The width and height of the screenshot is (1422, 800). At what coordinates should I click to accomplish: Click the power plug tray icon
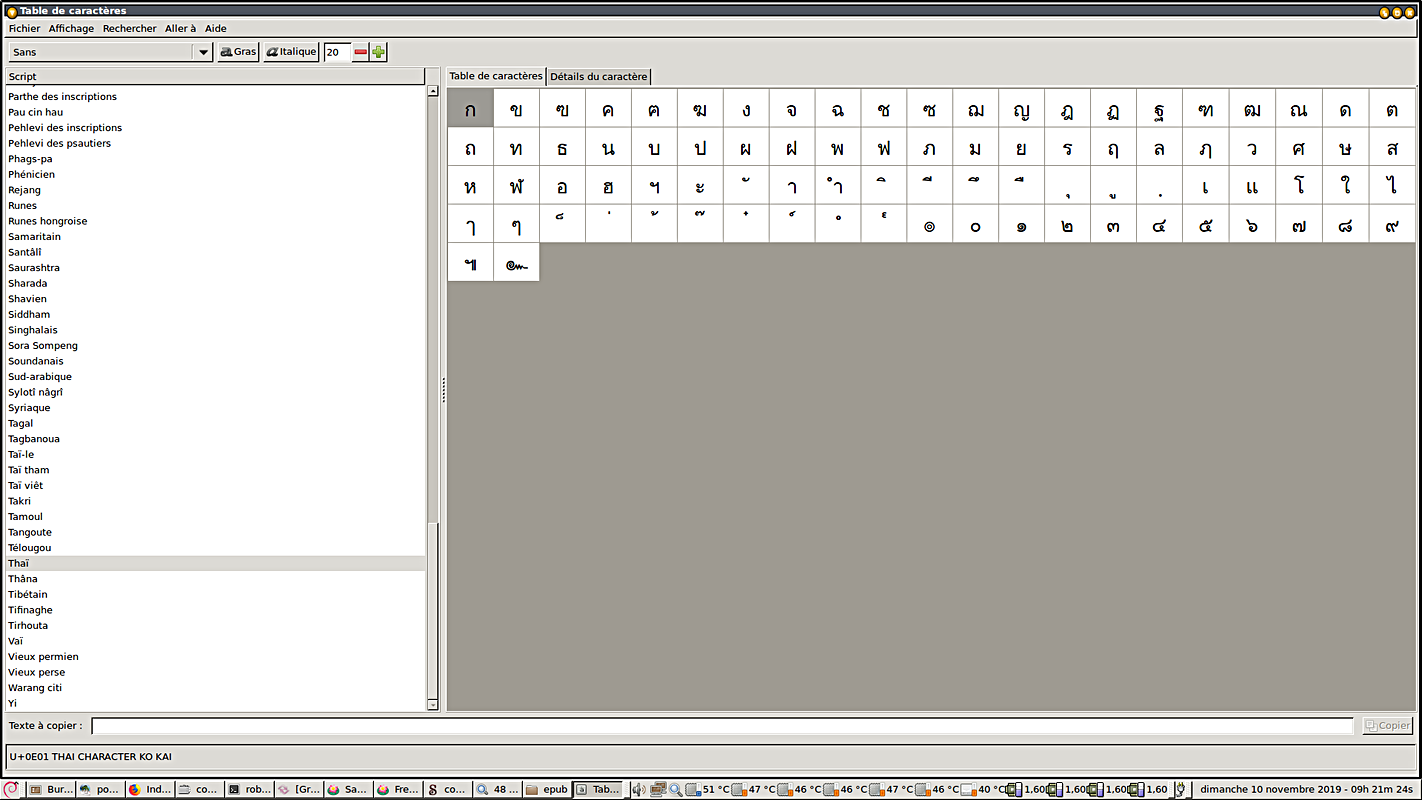1180,789
